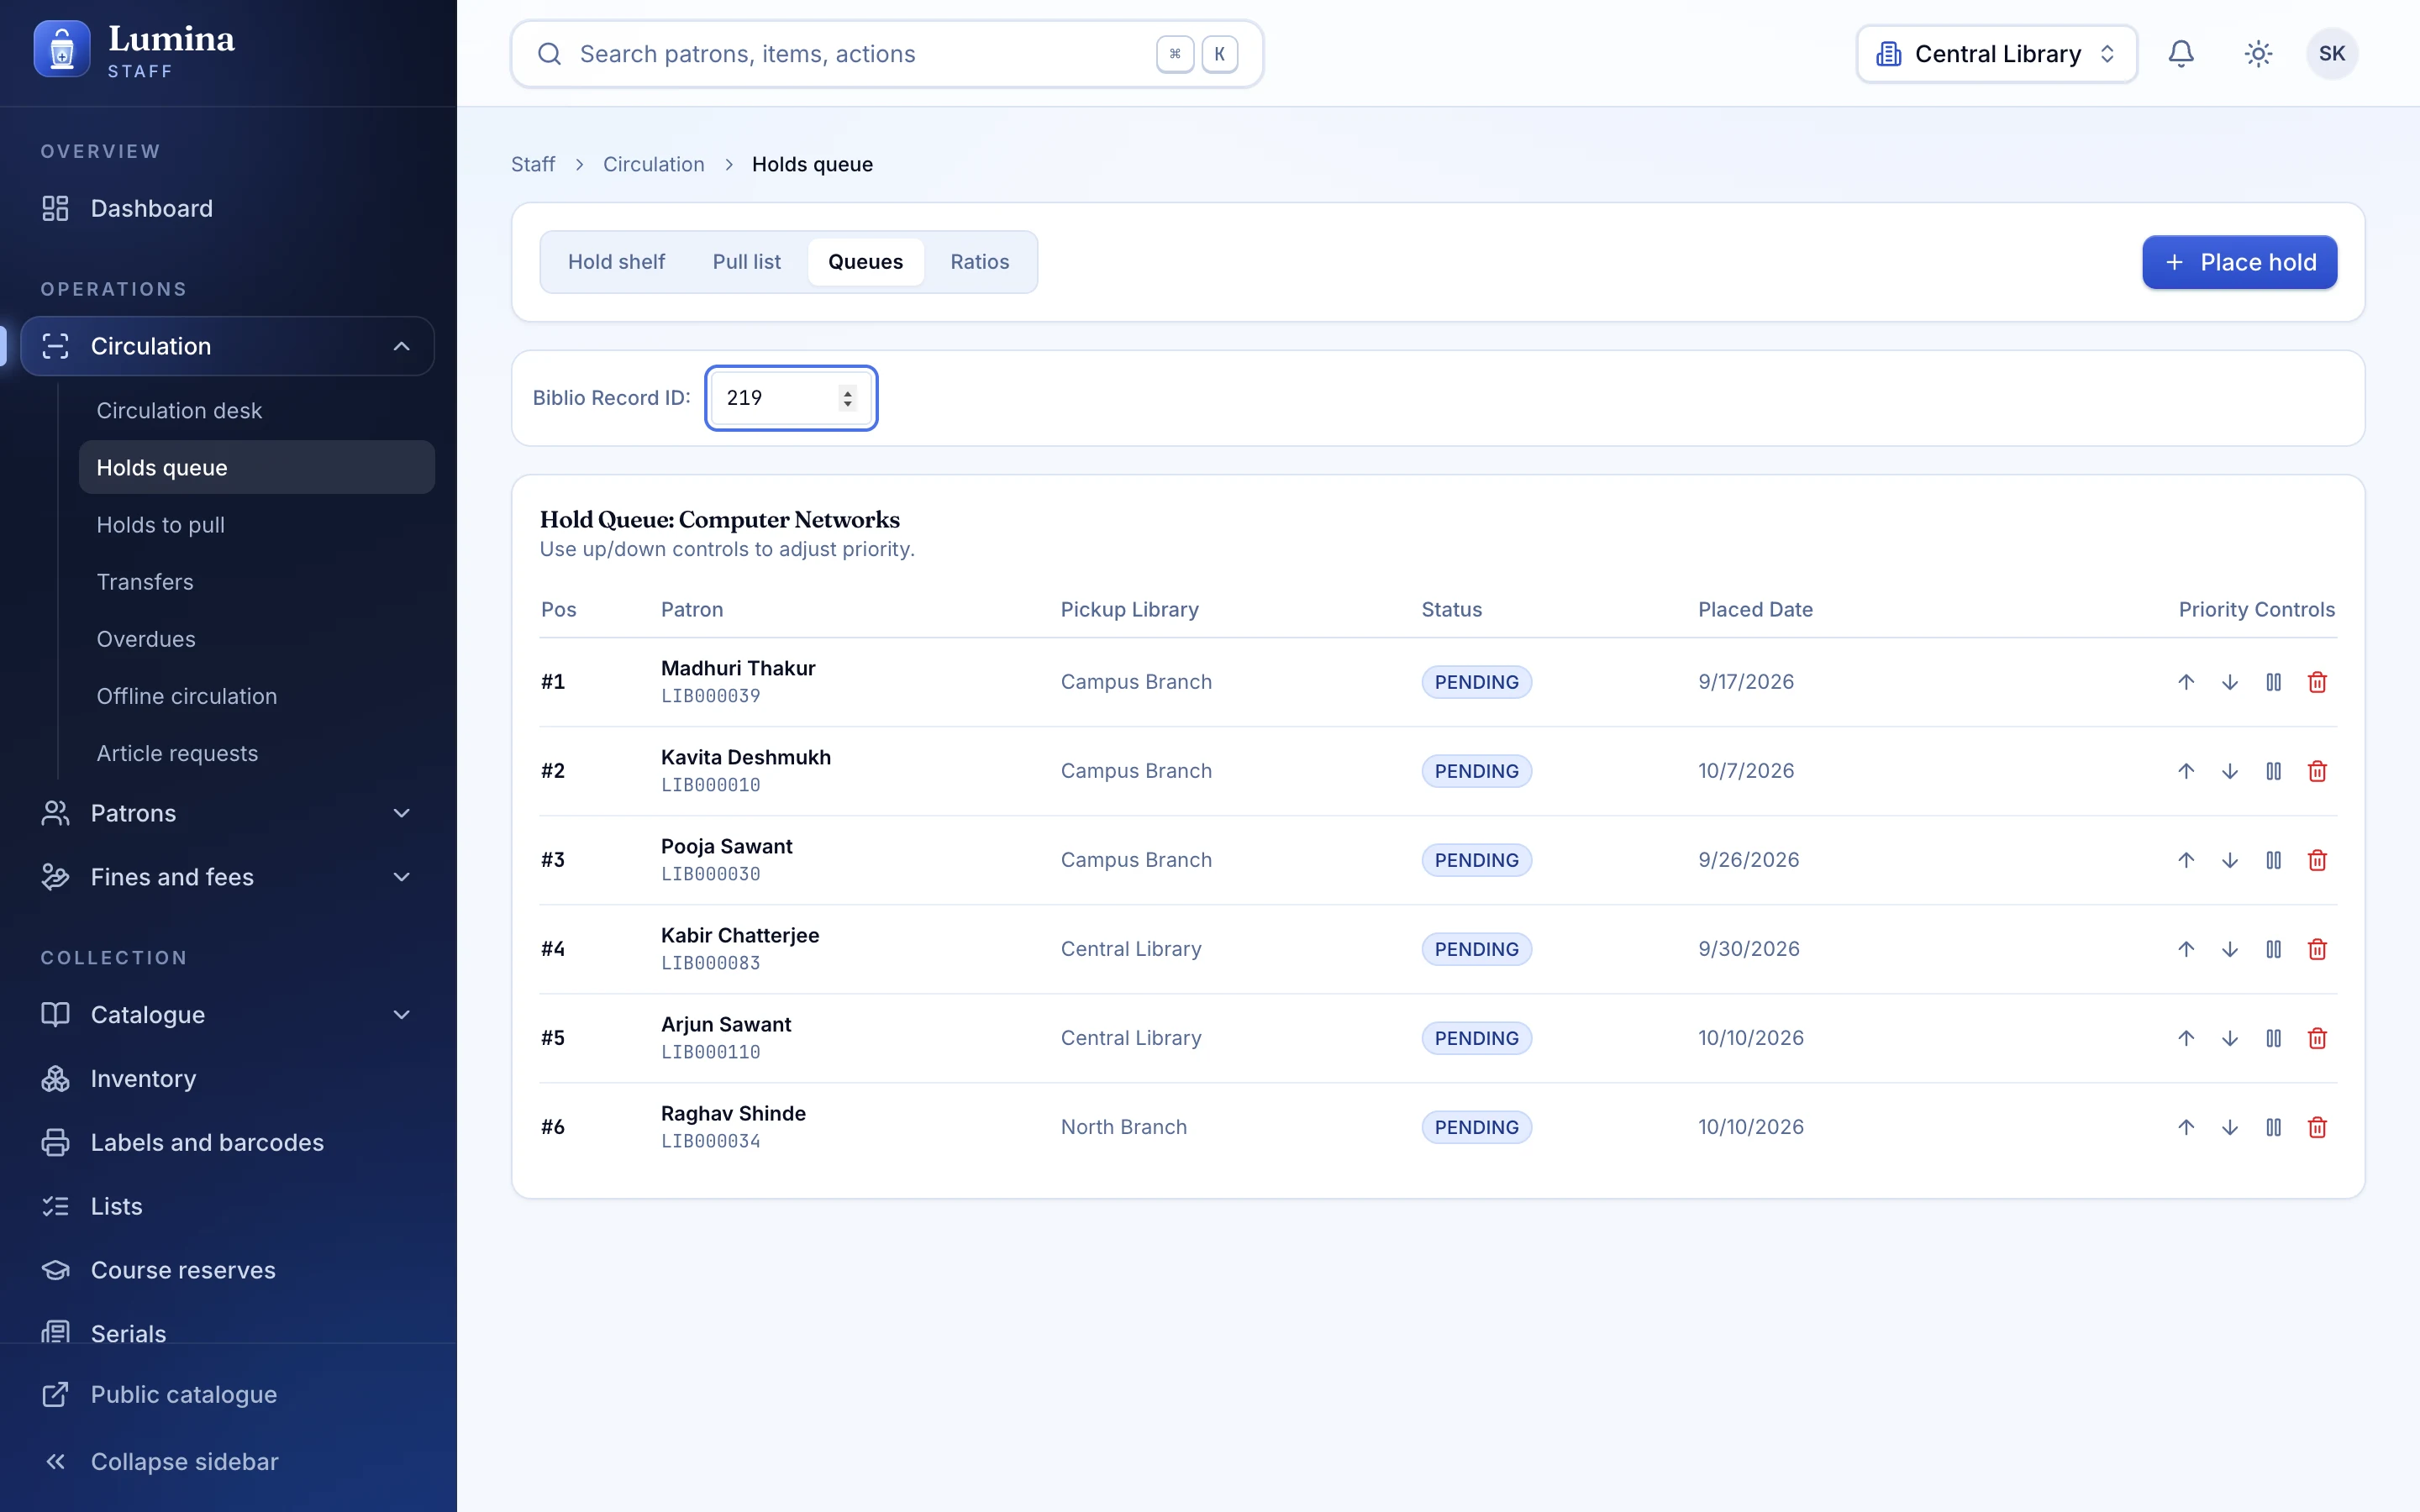Move Arjun Sawant's hold up in queue
Image resolution: width=2420 pixels, height=1512 pixels.
click(2186, 1038)
